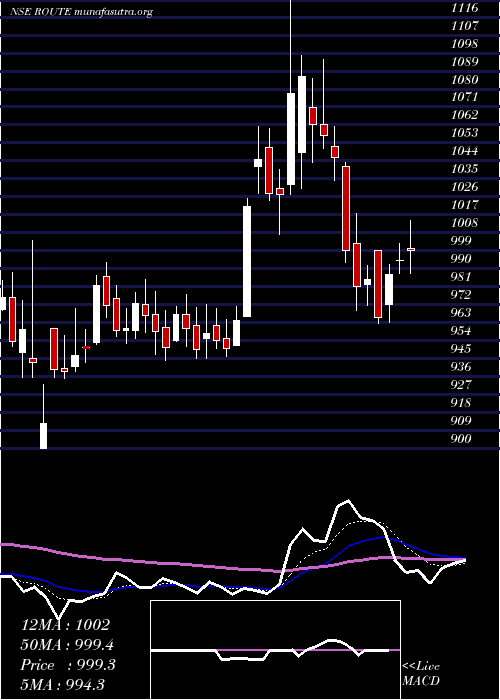Select the 900 price axis label
The width and height of the screenshot is (500, 700).
click(x=462, y=439)
